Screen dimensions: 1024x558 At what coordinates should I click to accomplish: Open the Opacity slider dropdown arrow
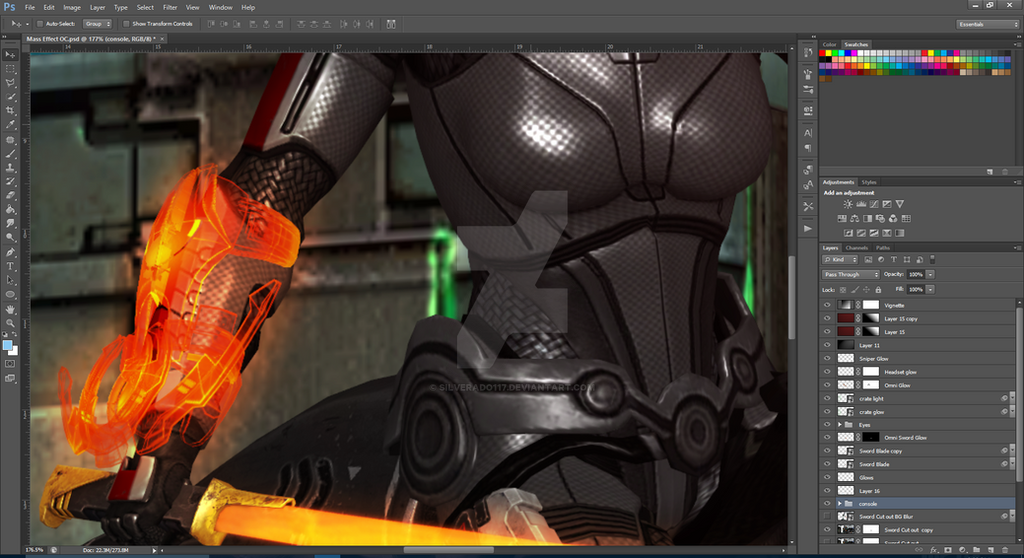point(931,274)
